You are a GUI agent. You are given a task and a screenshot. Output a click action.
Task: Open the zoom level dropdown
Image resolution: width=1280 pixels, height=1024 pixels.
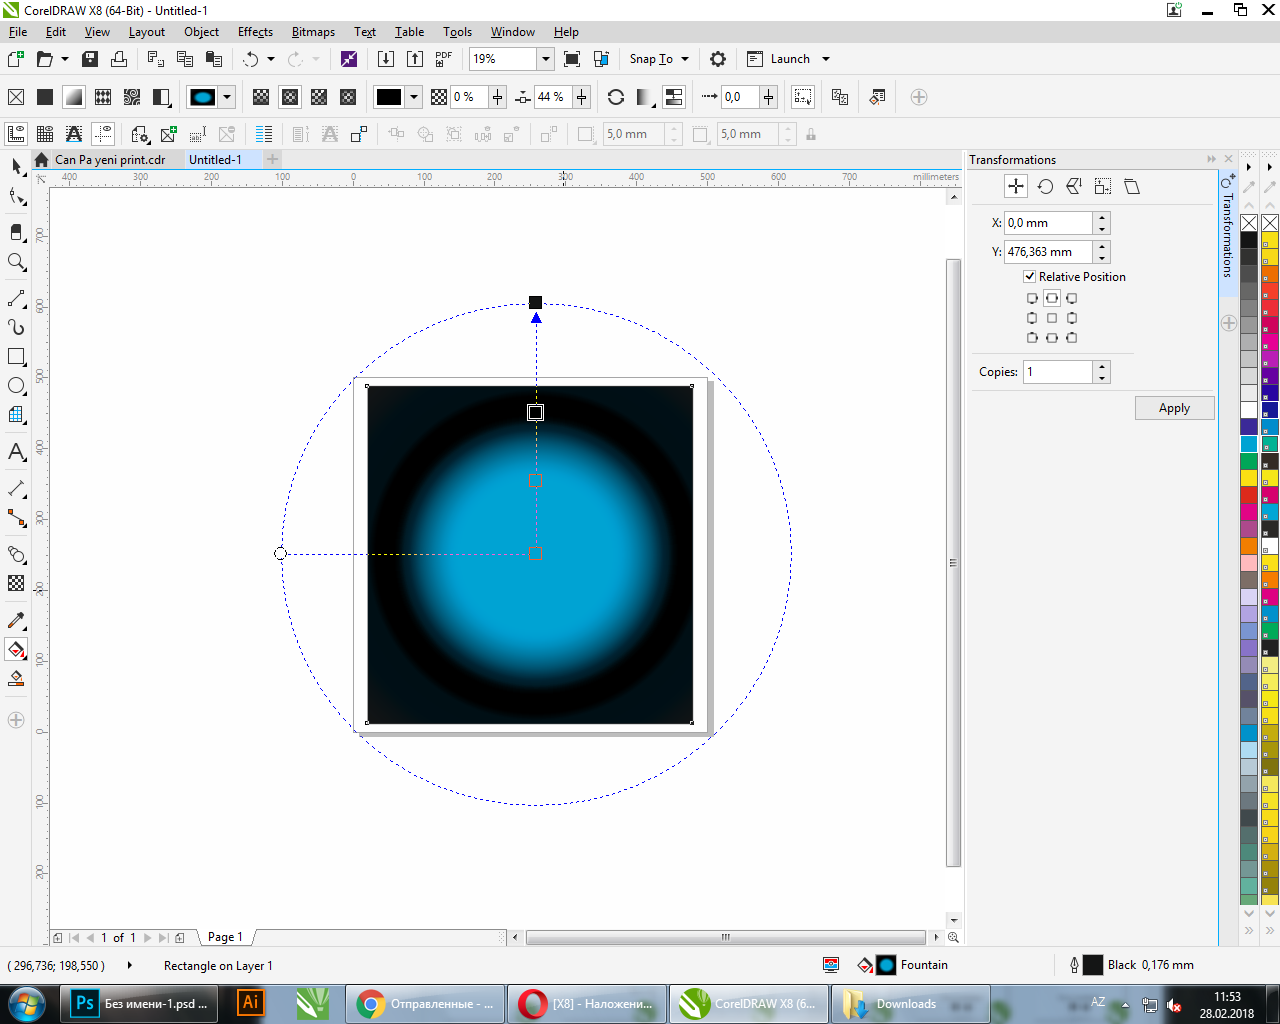545,59
